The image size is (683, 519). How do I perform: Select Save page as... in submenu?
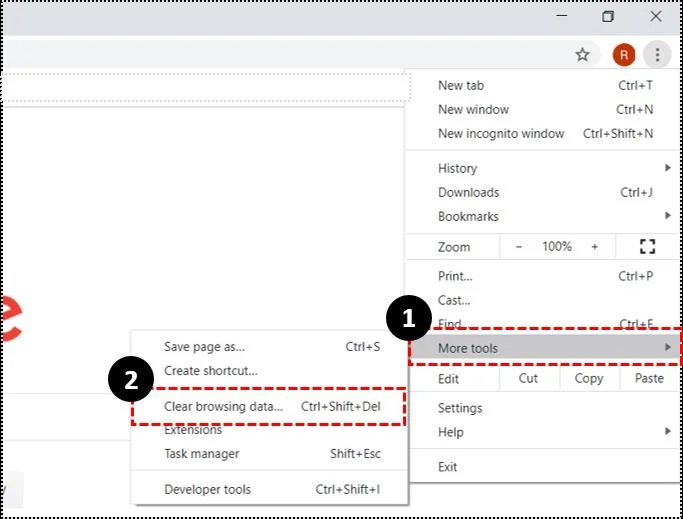(x=270, y=346)
